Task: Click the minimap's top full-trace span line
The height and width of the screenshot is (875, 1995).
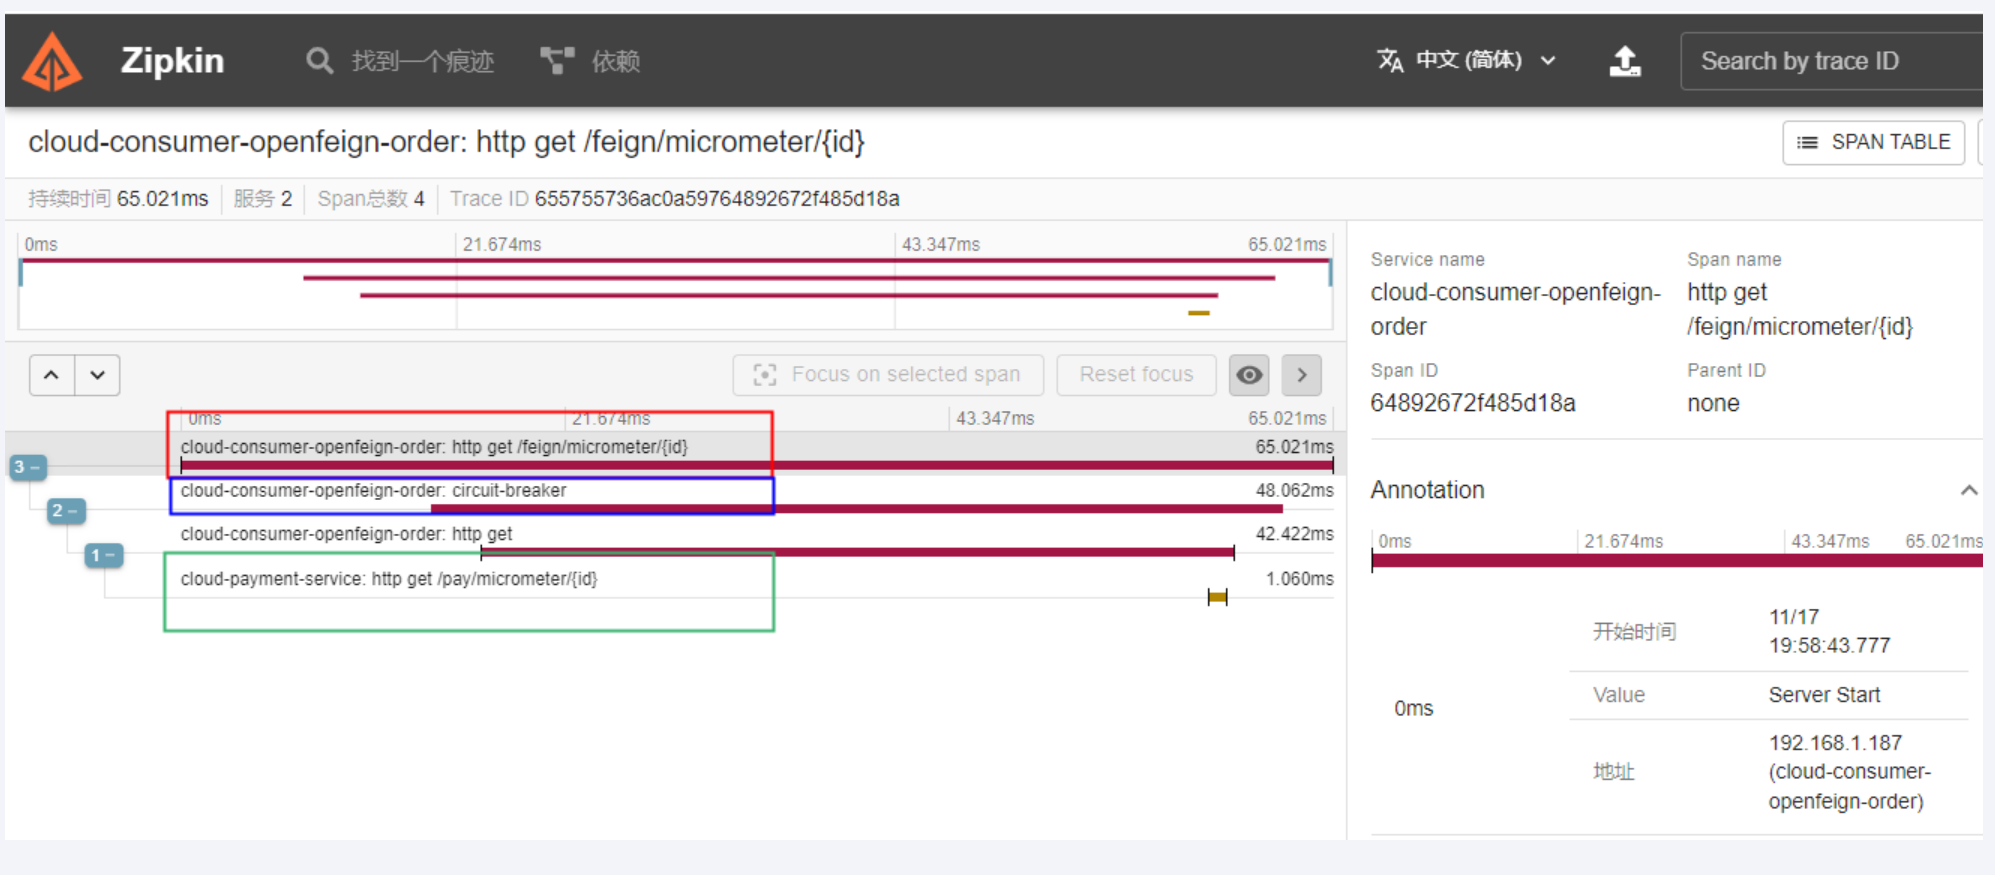Action: (x=676, y=260)
